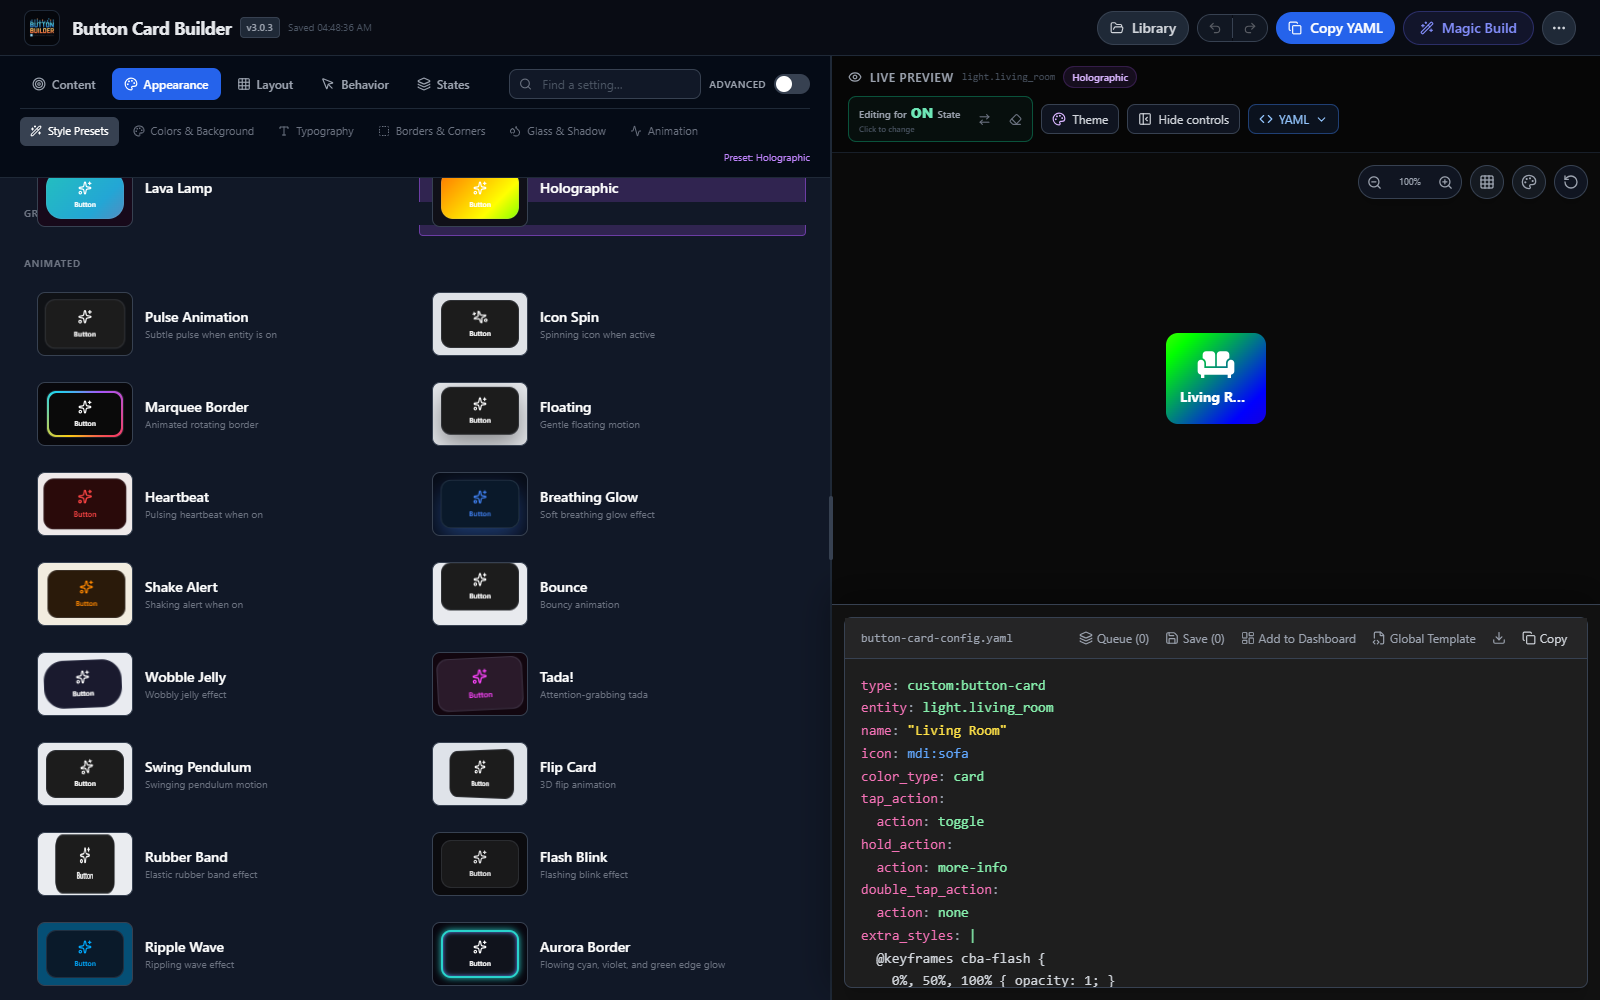Image resolution: width=1600 pixels, height=1000 pixels.
Task: Open Global Template
Action: (1424, 638)
